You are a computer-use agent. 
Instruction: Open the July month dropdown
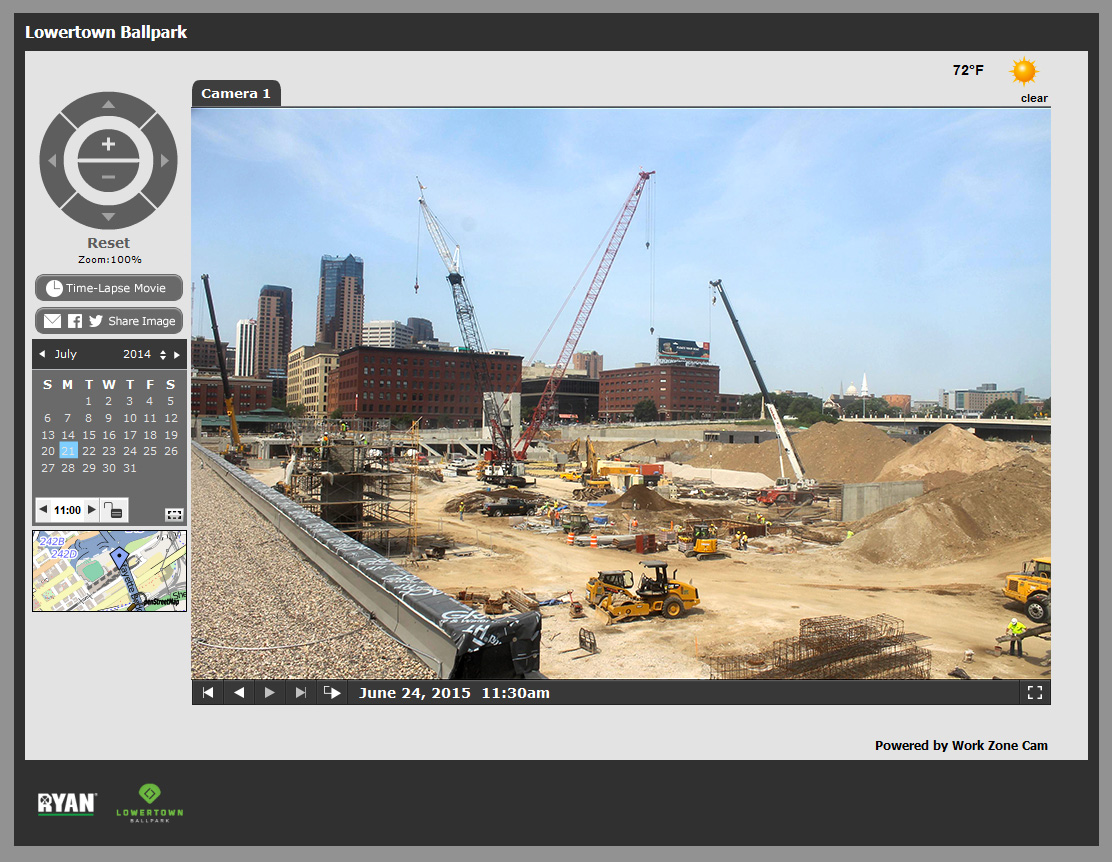[x=65, y=353]
